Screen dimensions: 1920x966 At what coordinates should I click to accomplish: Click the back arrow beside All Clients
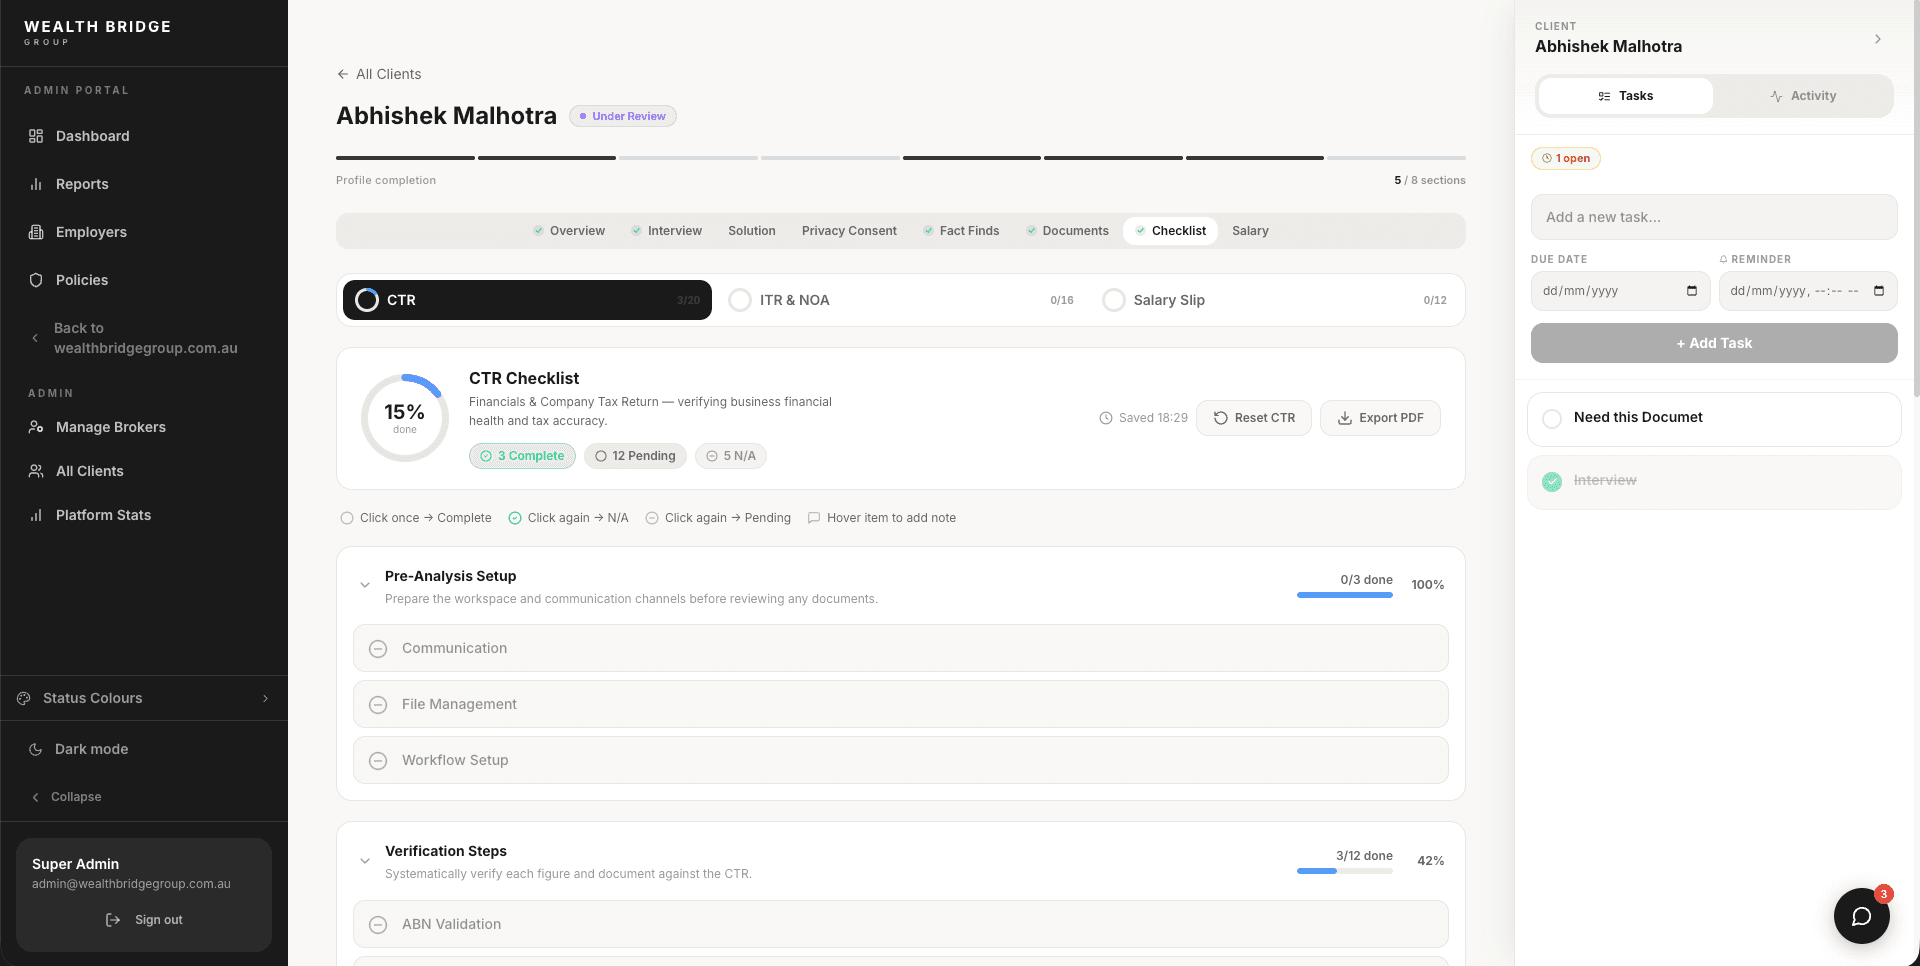tap(343, 74)
